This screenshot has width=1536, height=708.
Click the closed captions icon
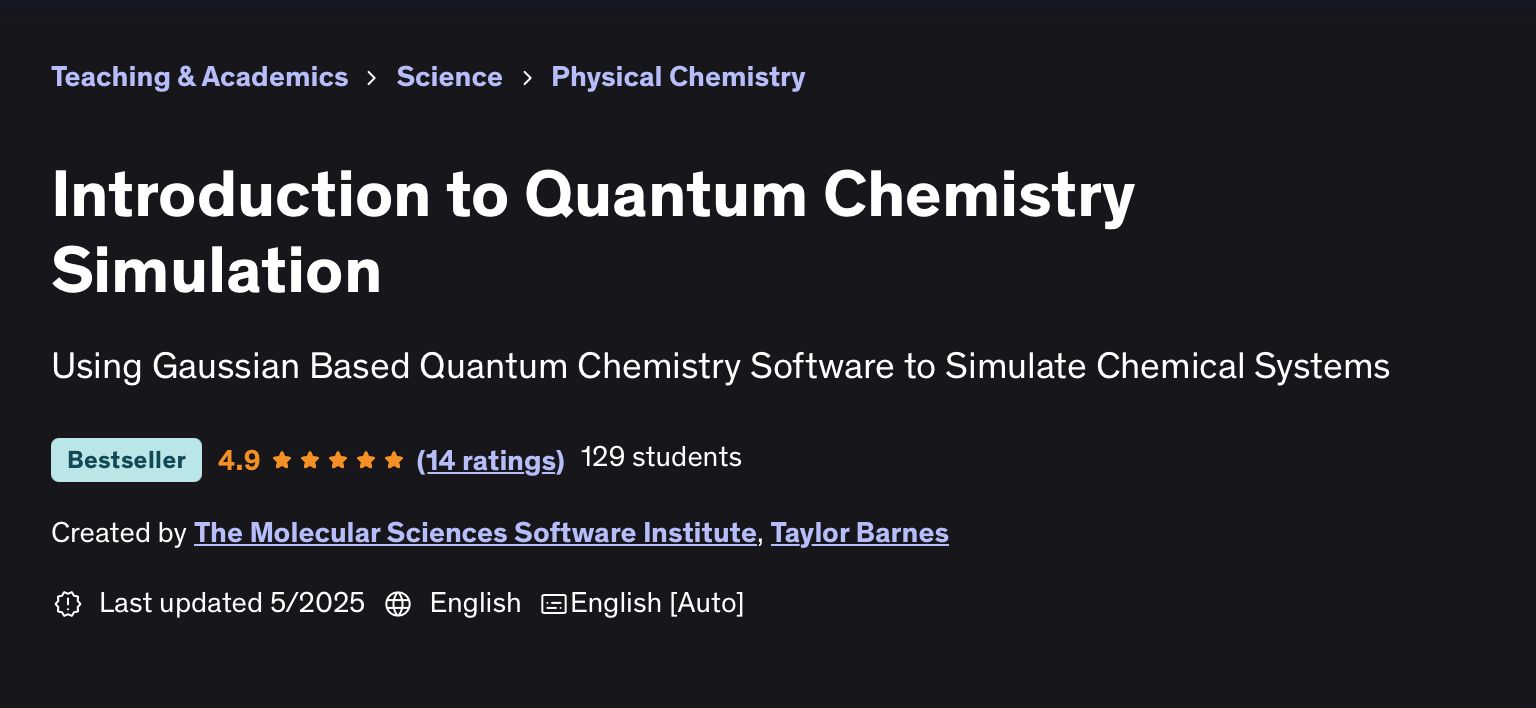(553, 604)
